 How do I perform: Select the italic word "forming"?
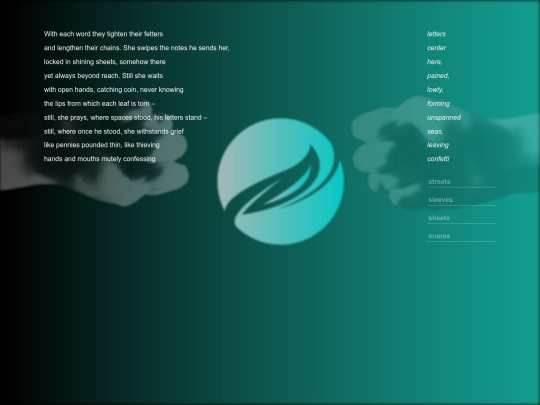tap(438, 104)
